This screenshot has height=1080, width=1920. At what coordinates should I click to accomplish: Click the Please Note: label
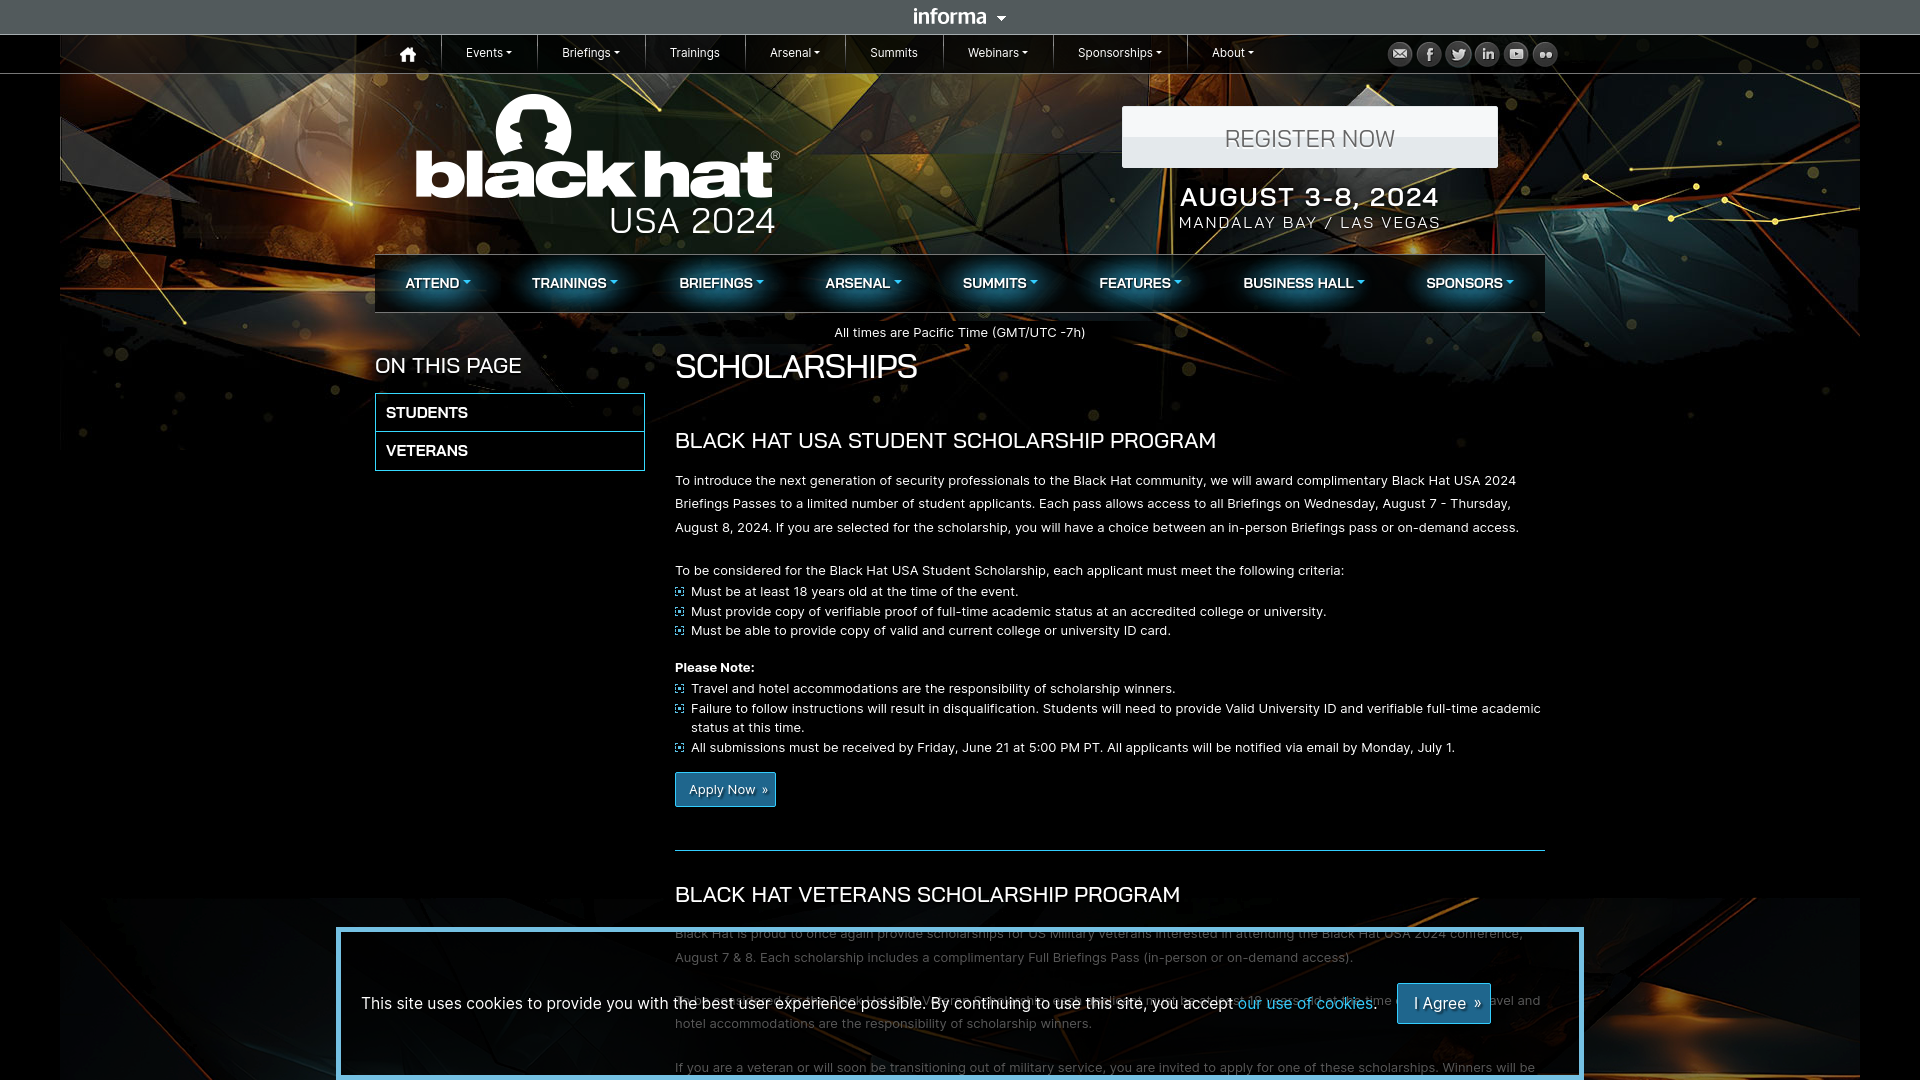coord(715,667)
